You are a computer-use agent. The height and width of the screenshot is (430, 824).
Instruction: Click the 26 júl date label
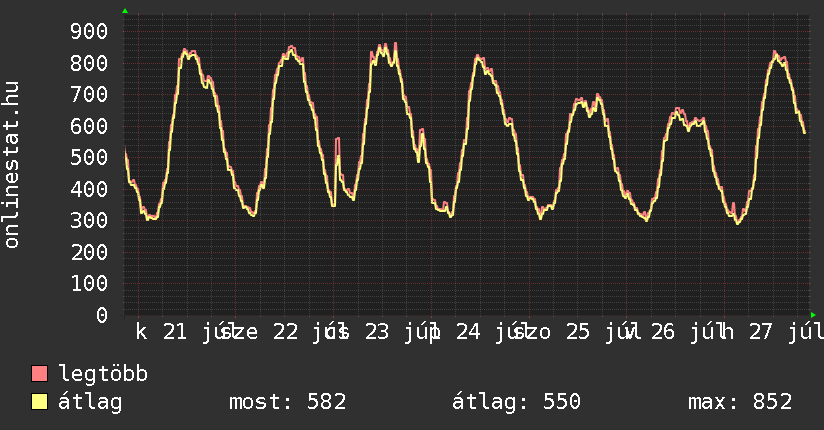point(686,332)
